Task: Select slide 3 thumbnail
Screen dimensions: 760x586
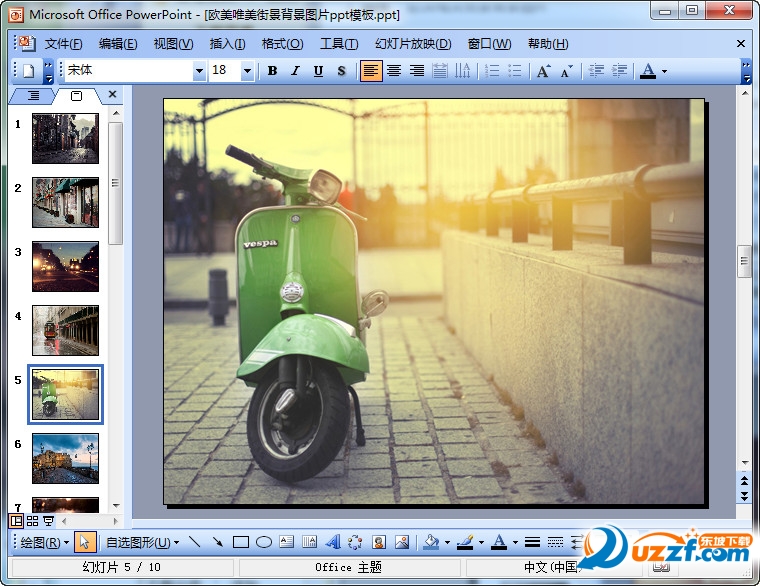Action: coord(65,266)
